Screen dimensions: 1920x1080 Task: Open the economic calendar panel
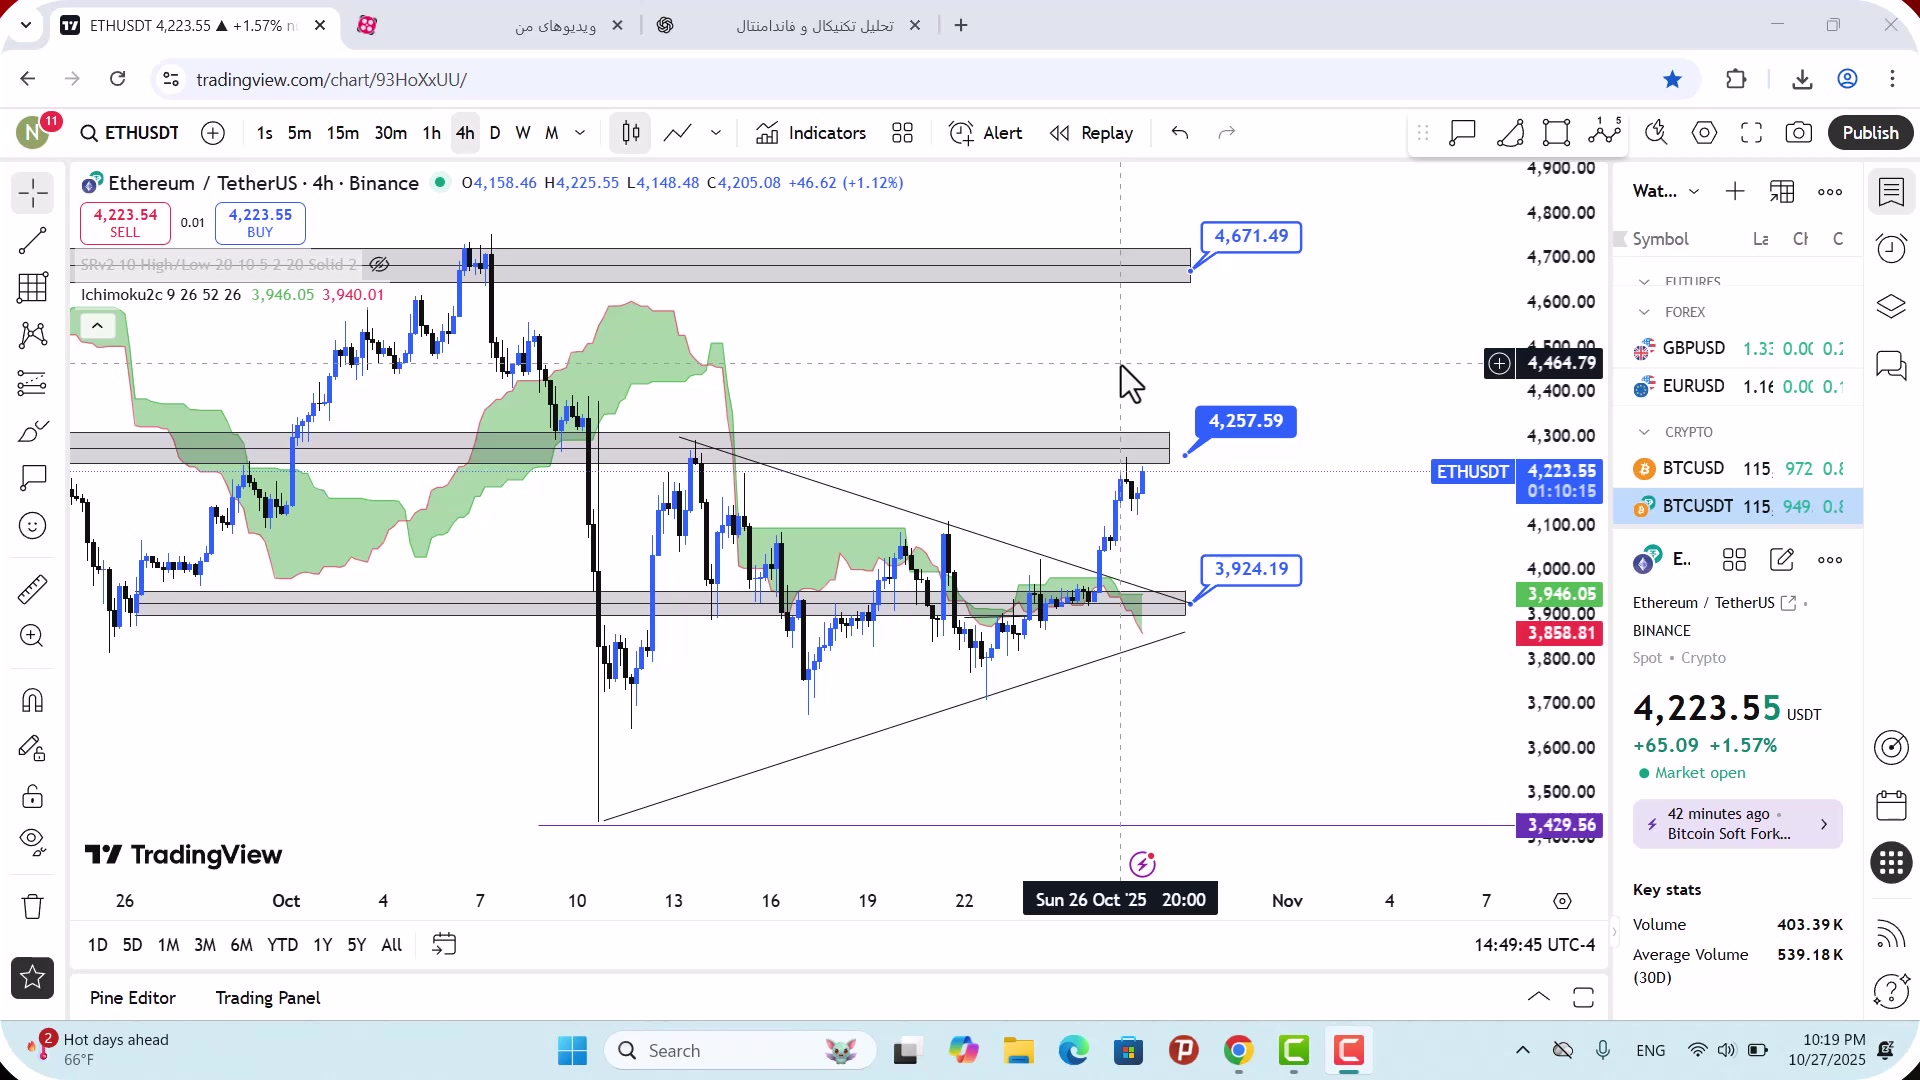coord(1891,806)
